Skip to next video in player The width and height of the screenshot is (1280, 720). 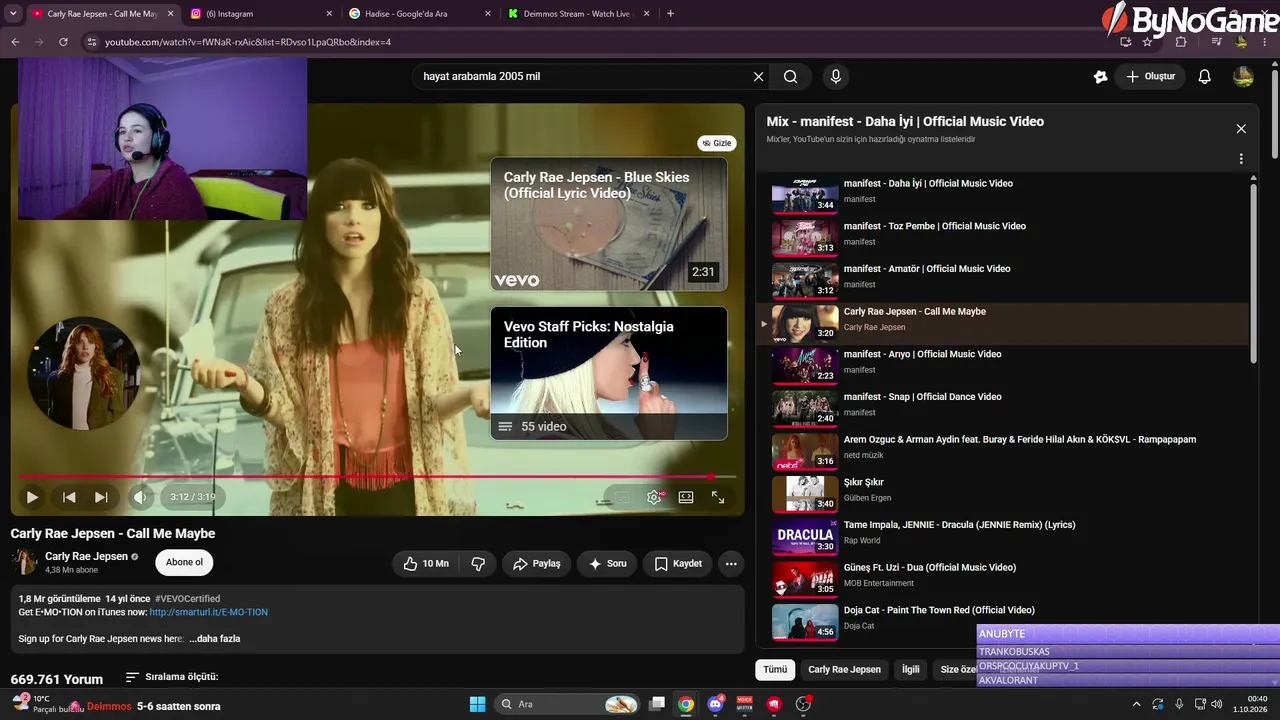tap(101, 497)
